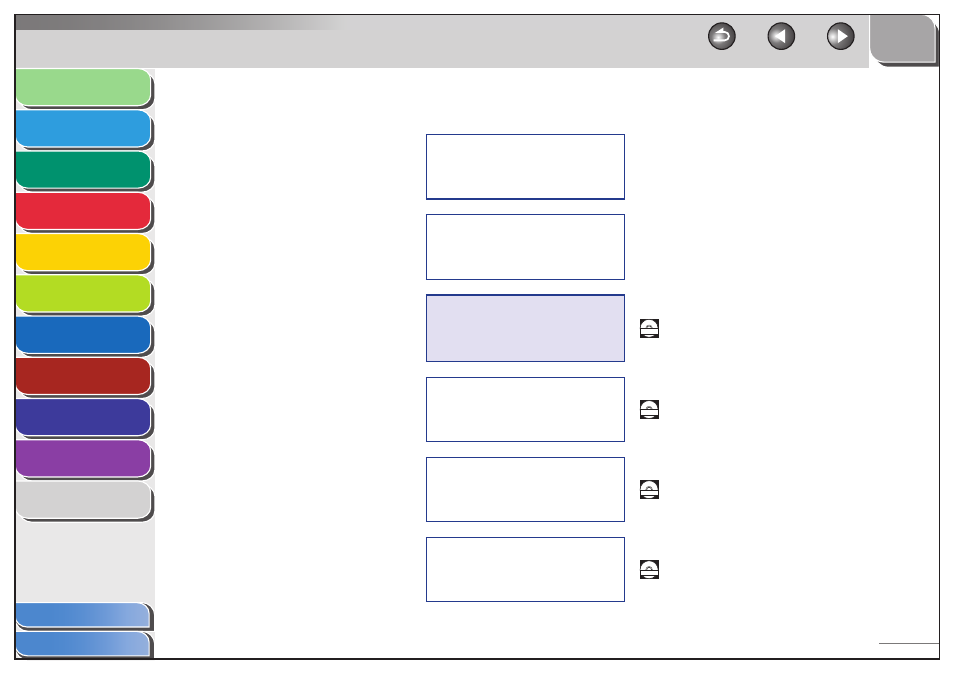
Task: Select the light gray sidebar tab
Action: 83,500
